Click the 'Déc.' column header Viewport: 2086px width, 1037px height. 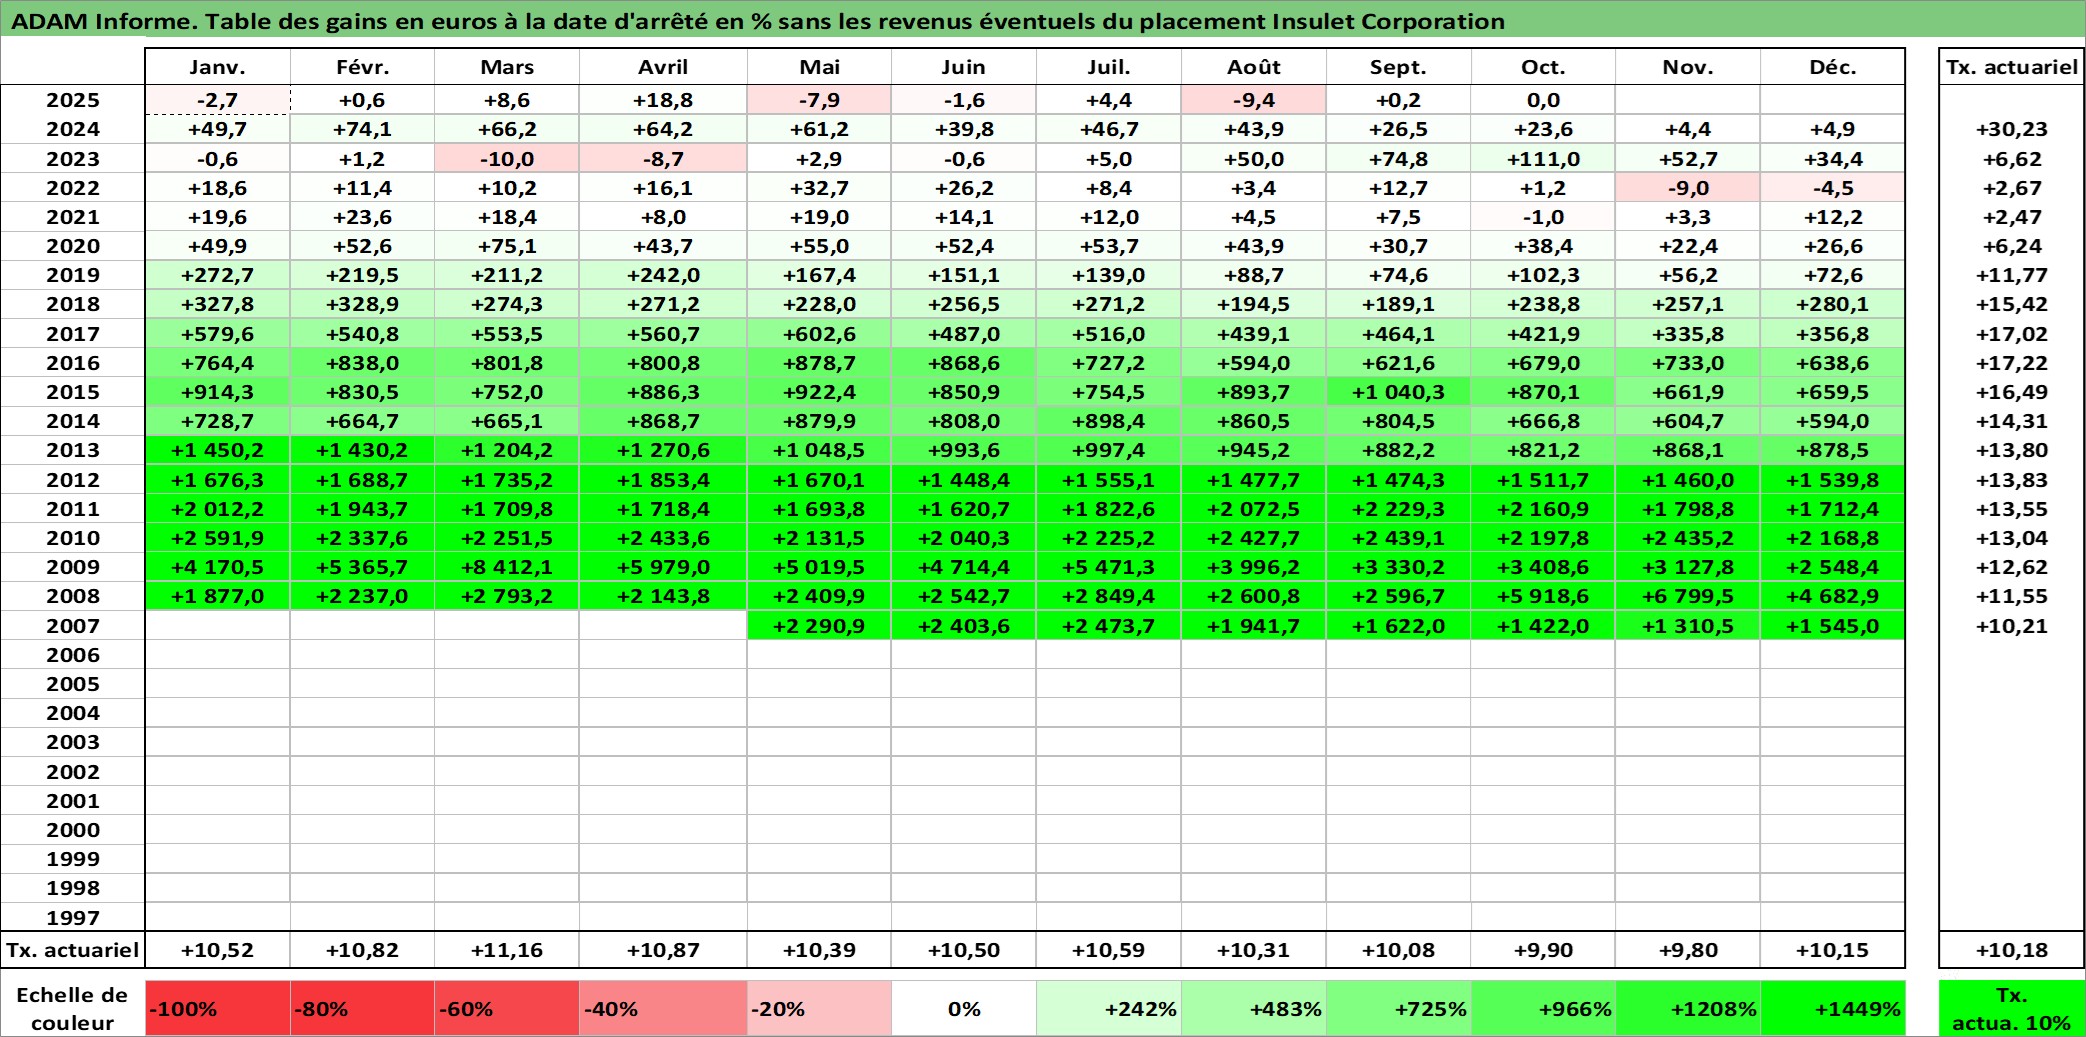(1833, 67)
